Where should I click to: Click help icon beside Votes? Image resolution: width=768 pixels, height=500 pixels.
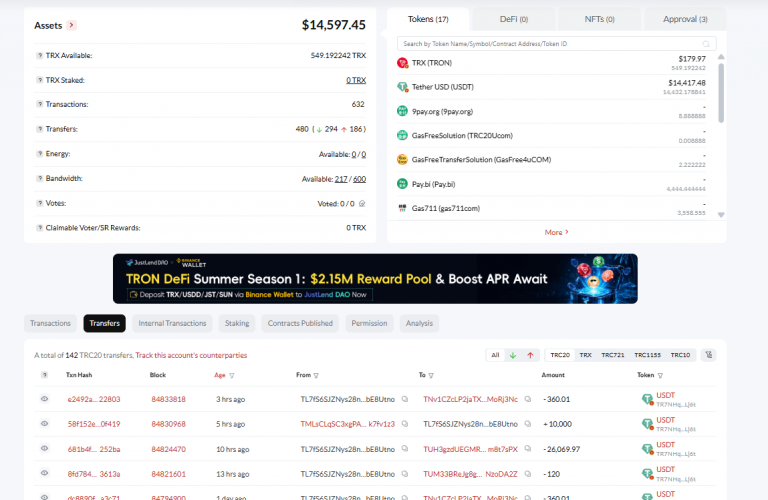click(40, 203)
